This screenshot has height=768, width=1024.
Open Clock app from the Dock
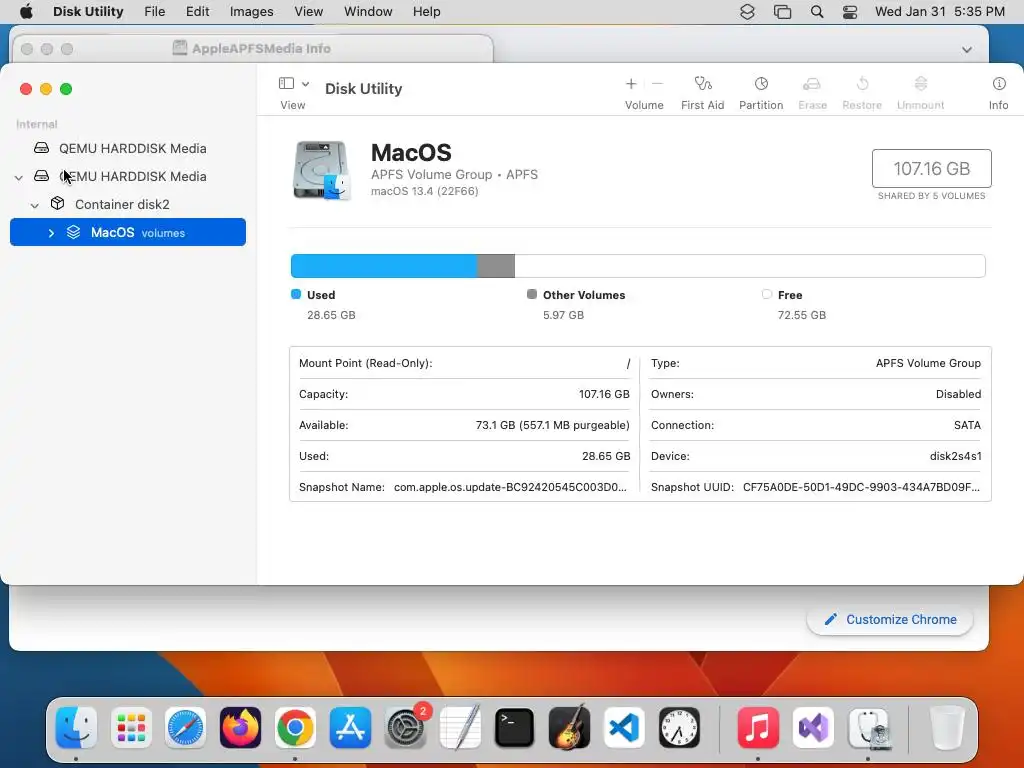679,728
